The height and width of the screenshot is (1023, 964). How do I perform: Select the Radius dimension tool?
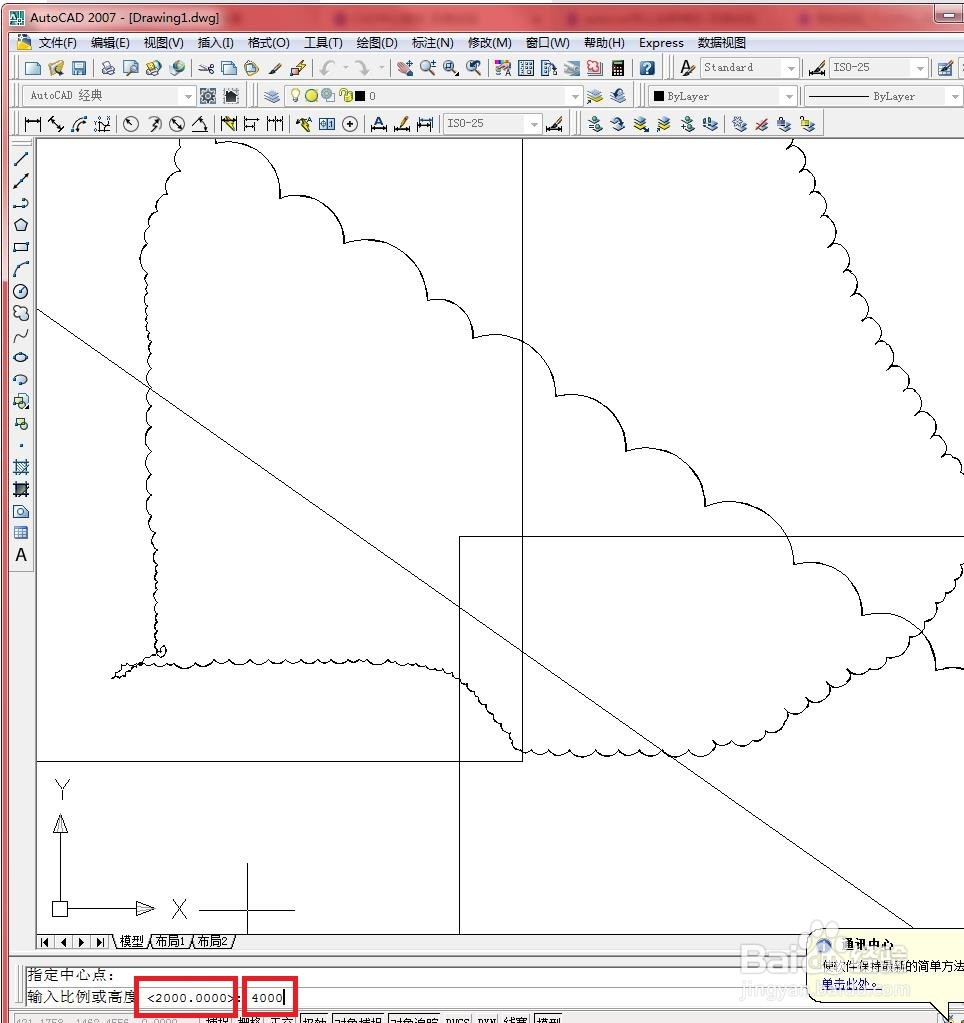(131, 123)
